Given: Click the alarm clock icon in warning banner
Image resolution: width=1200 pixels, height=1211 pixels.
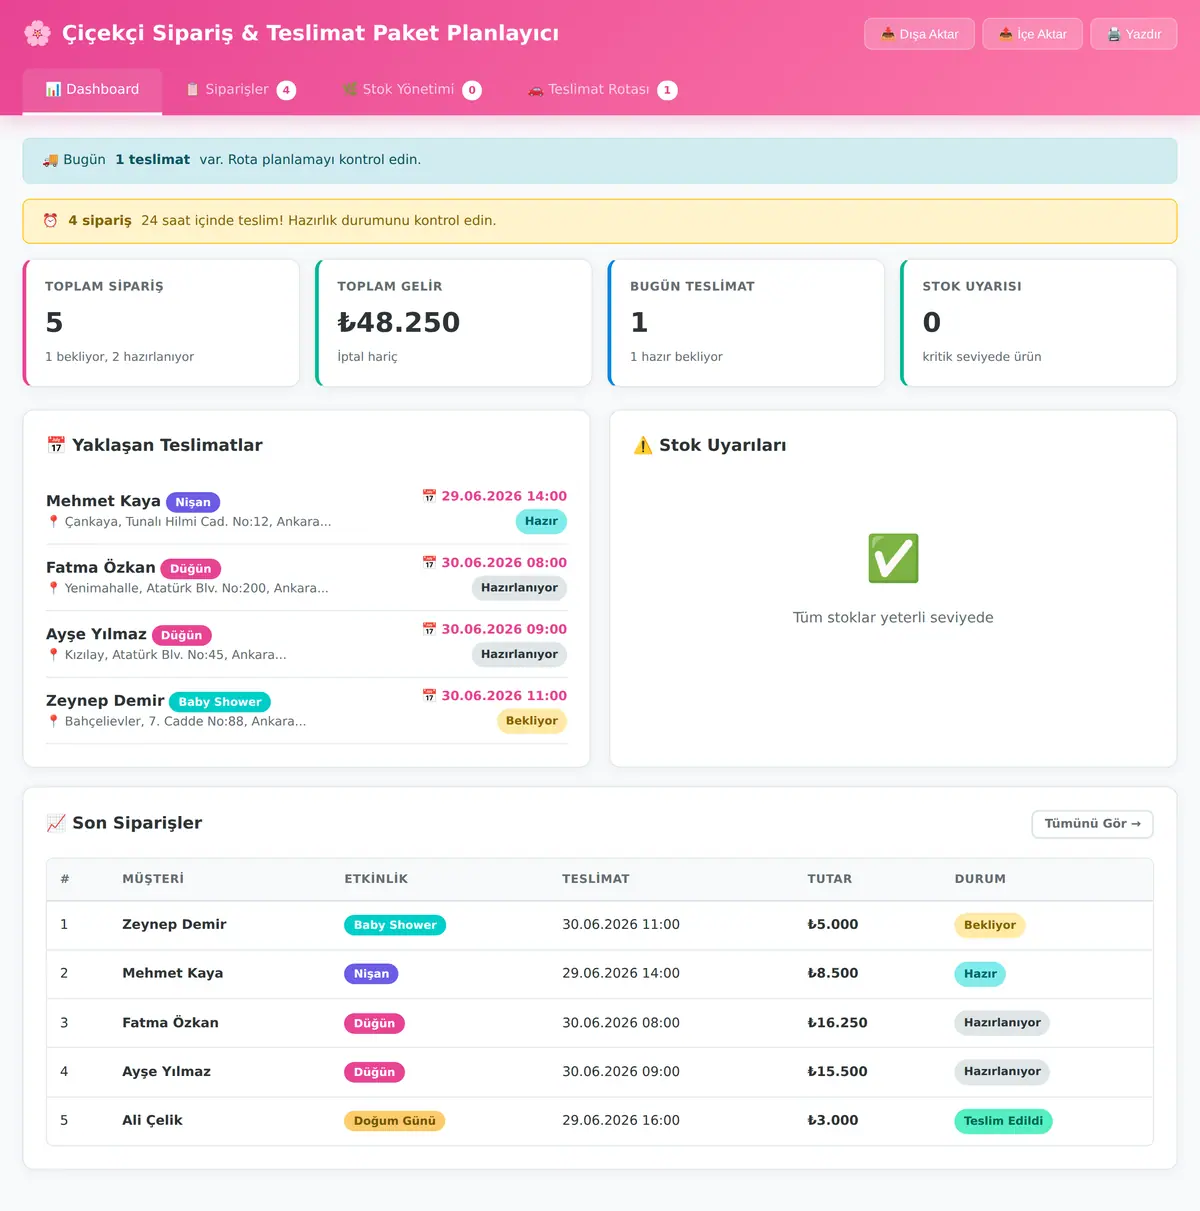Looking at the screenshot, I should 50,221.
